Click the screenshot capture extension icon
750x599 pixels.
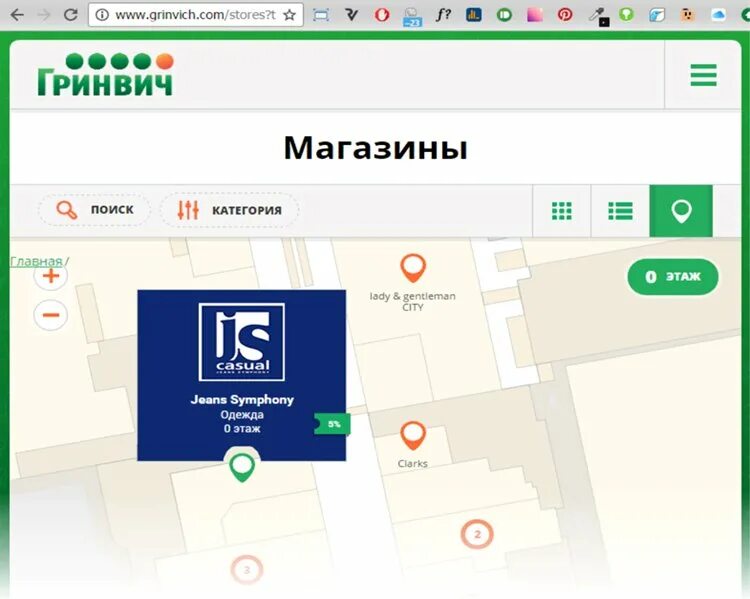coord(321,15)
